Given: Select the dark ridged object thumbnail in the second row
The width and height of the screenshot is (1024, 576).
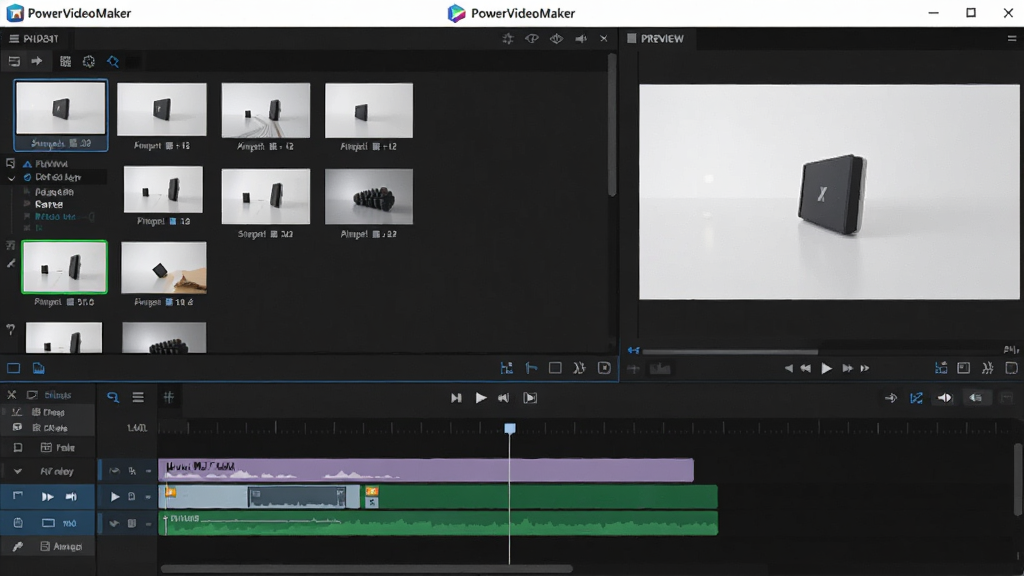Looking at the screenshot, I should point(369,197).
